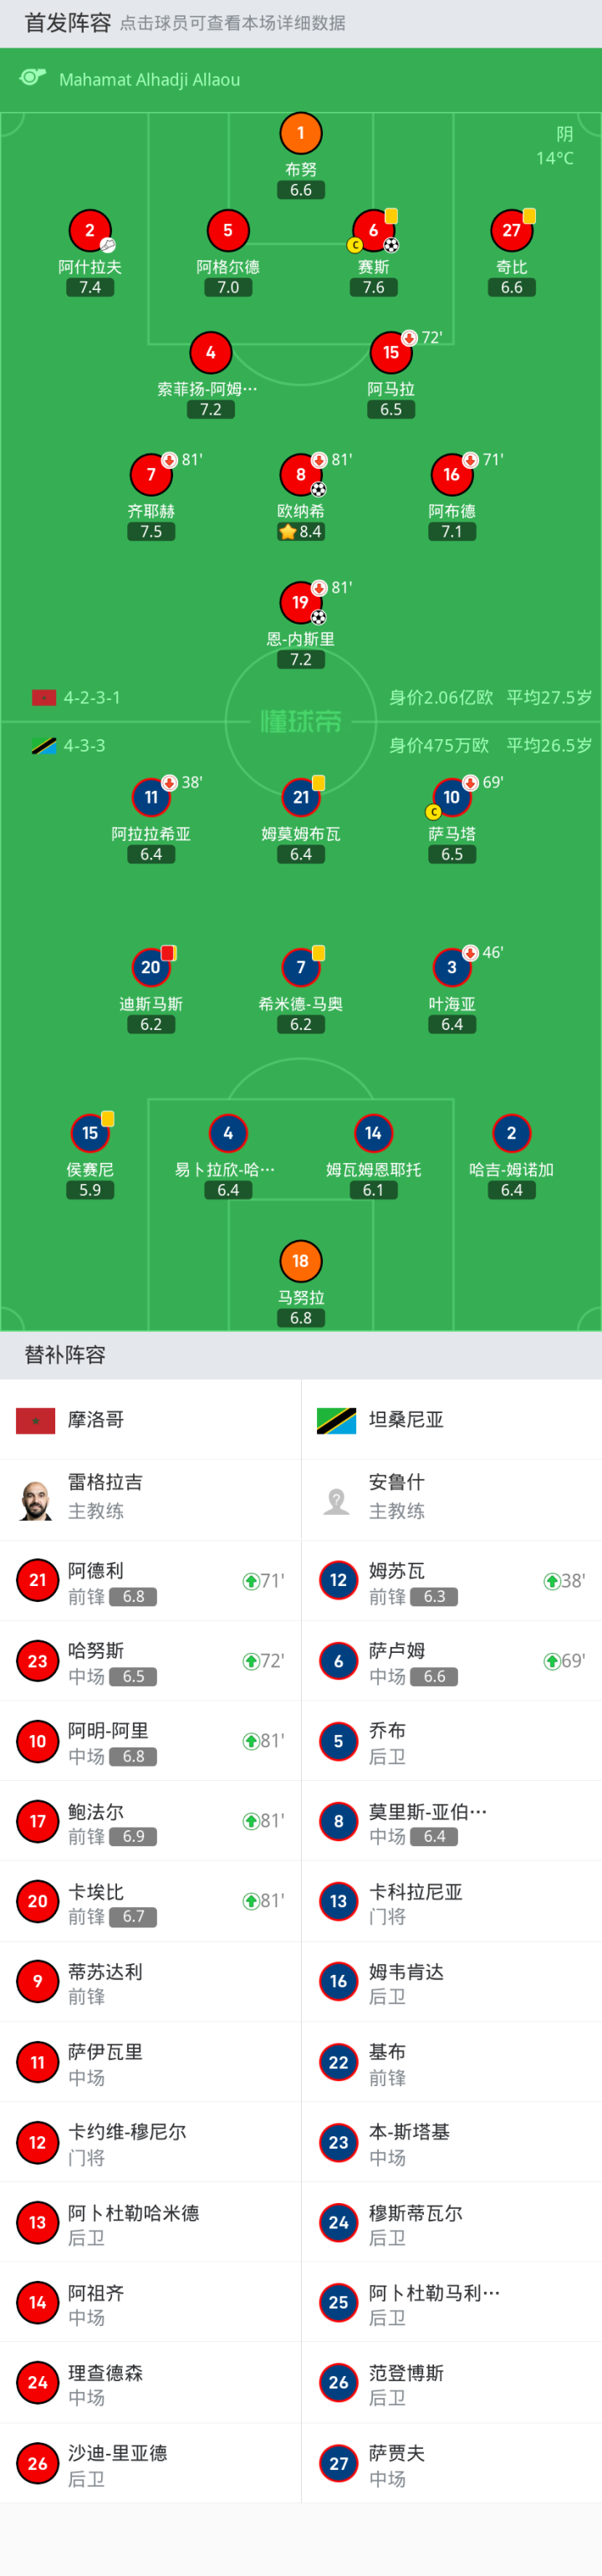Select top-rated player 欧纳希 number 8
Image resolution: width=602 pixels, height=2576 pixels.
300,475
